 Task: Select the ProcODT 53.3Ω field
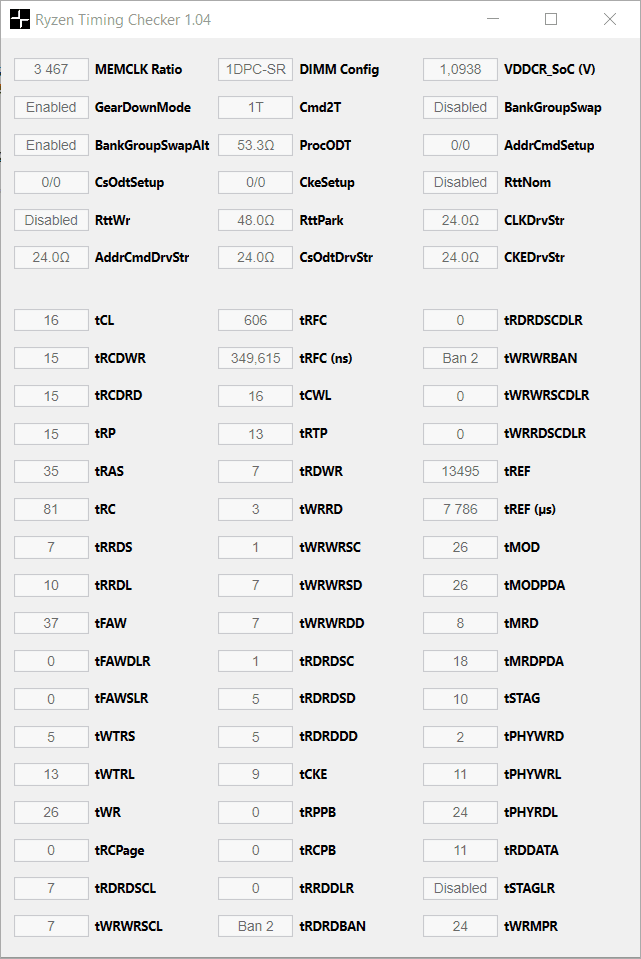[x=256, y=146]
